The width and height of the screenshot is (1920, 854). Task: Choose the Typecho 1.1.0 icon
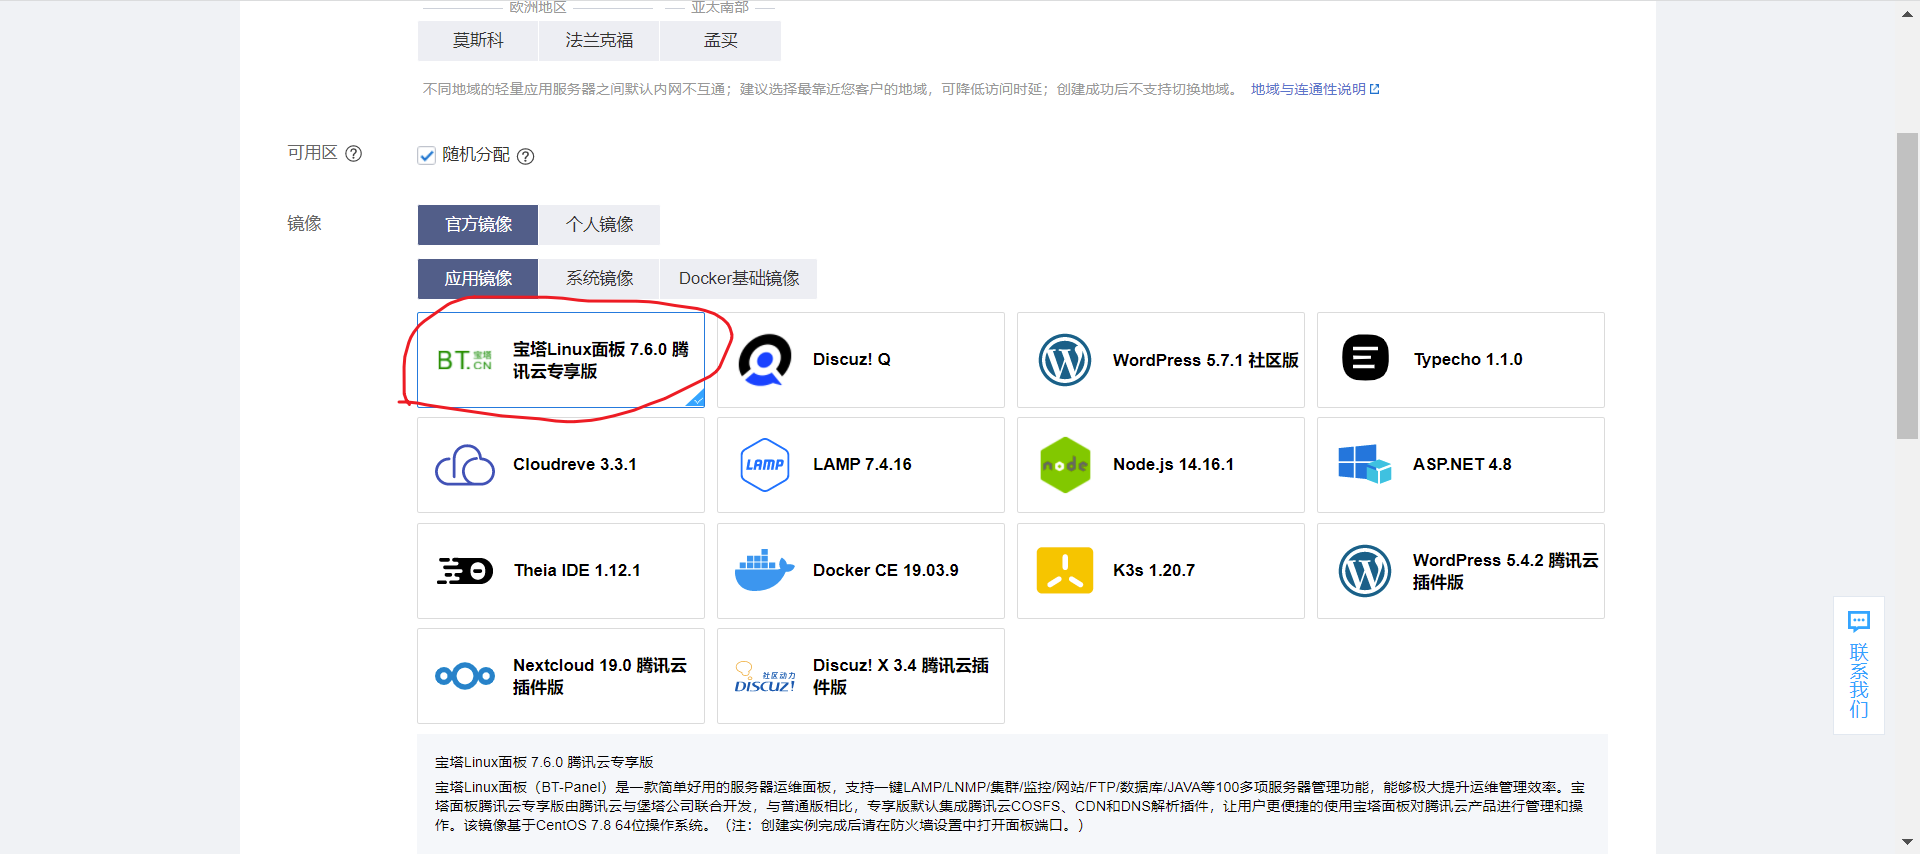click(1364, 359)
